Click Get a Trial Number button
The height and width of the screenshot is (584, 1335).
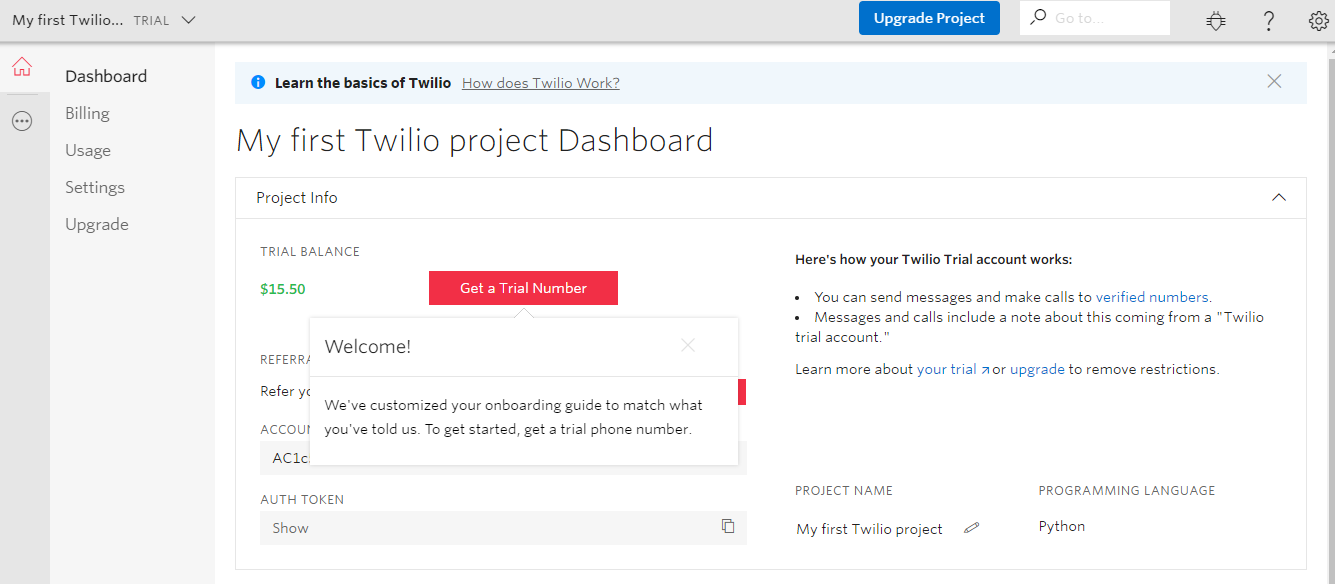523,288
